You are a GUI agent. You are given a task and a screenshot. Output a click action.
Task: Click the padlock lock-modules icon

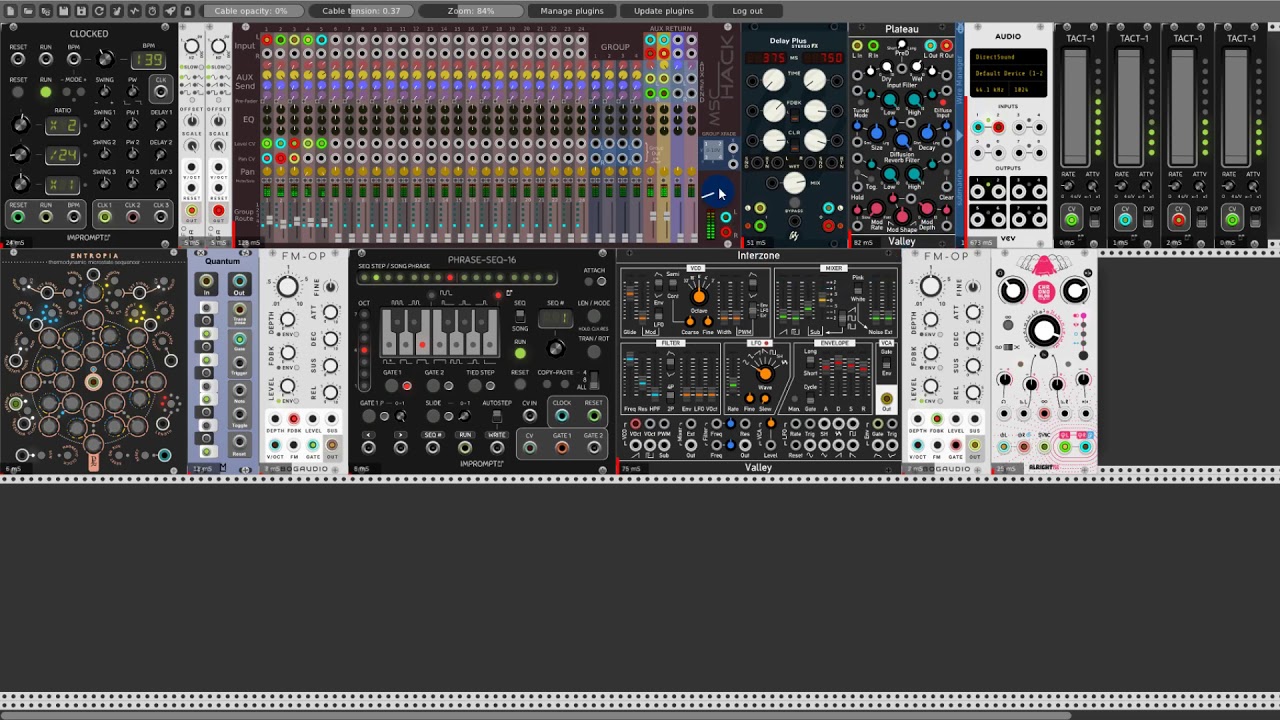pyautogui.click(x=187, y=11)
